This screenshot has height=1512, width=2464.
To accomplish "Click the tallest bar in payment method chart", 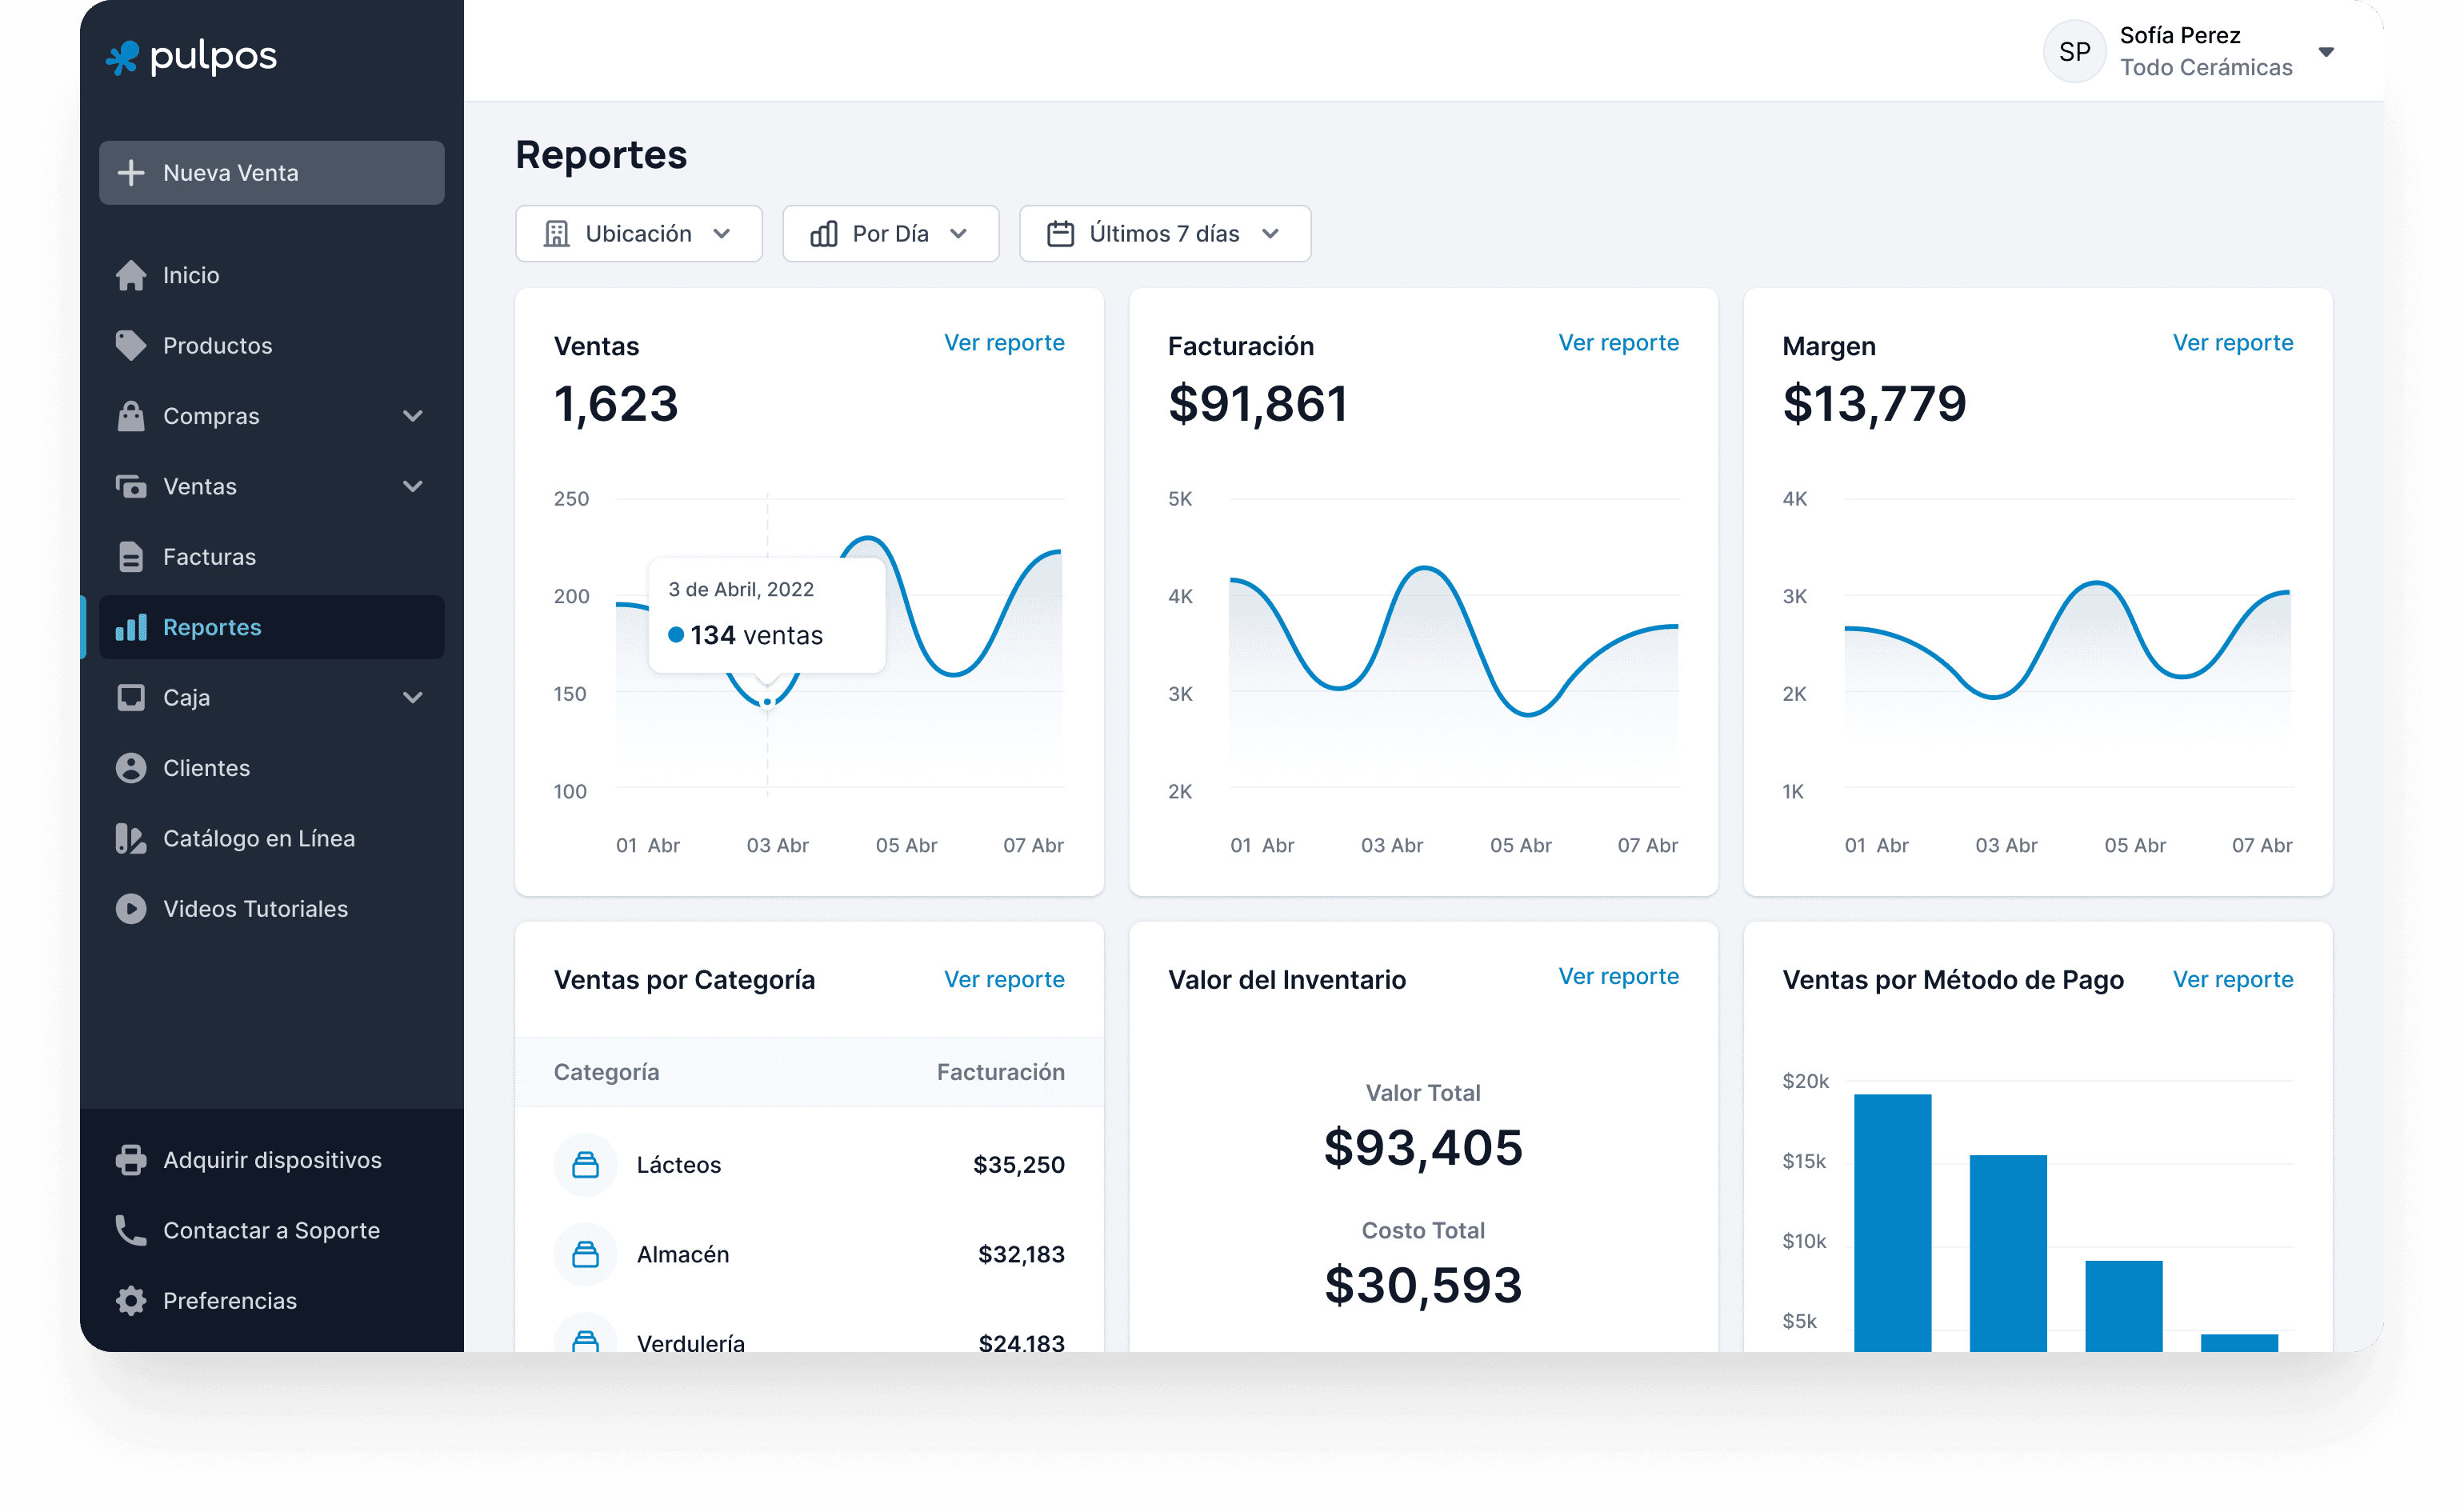I will coord(1892,1220).
